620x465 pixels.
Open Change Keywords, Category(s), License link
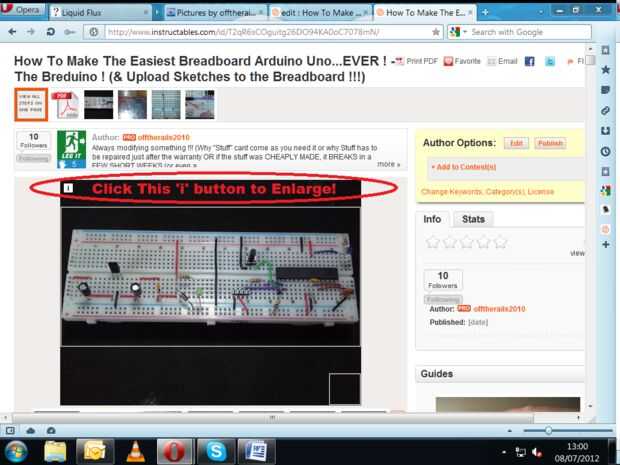[488, 192]
